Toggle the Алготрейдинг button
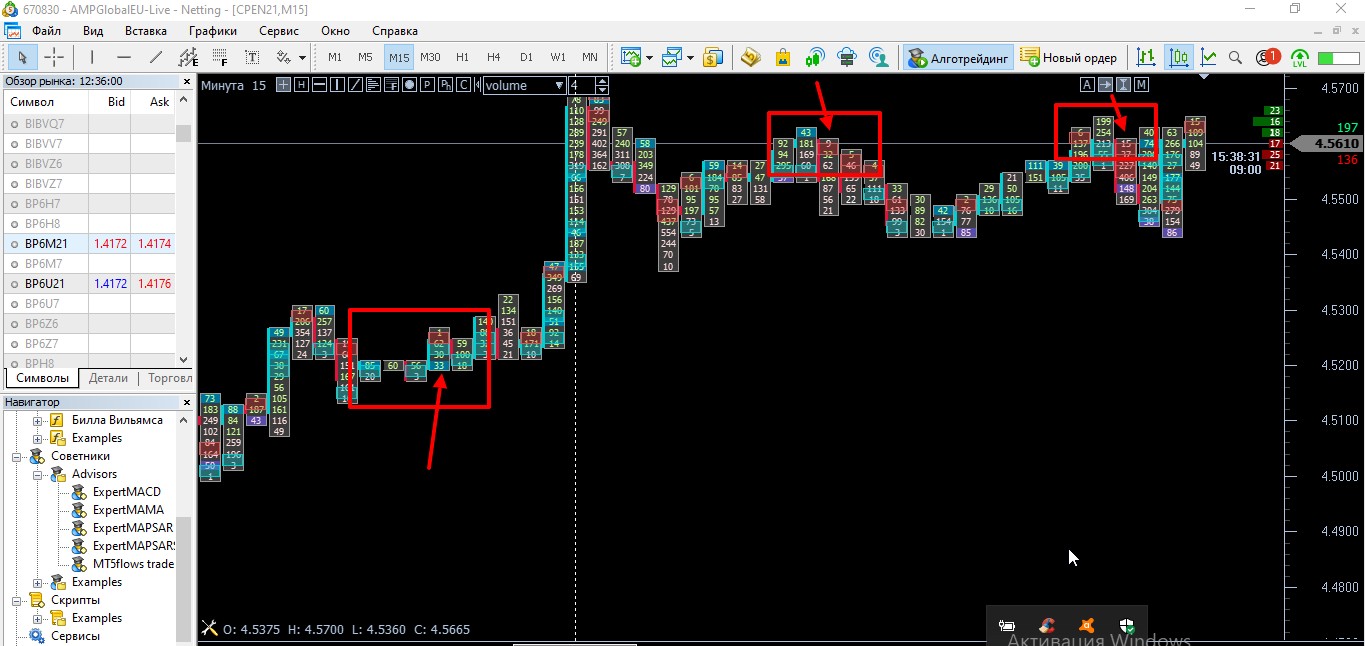 959,57
